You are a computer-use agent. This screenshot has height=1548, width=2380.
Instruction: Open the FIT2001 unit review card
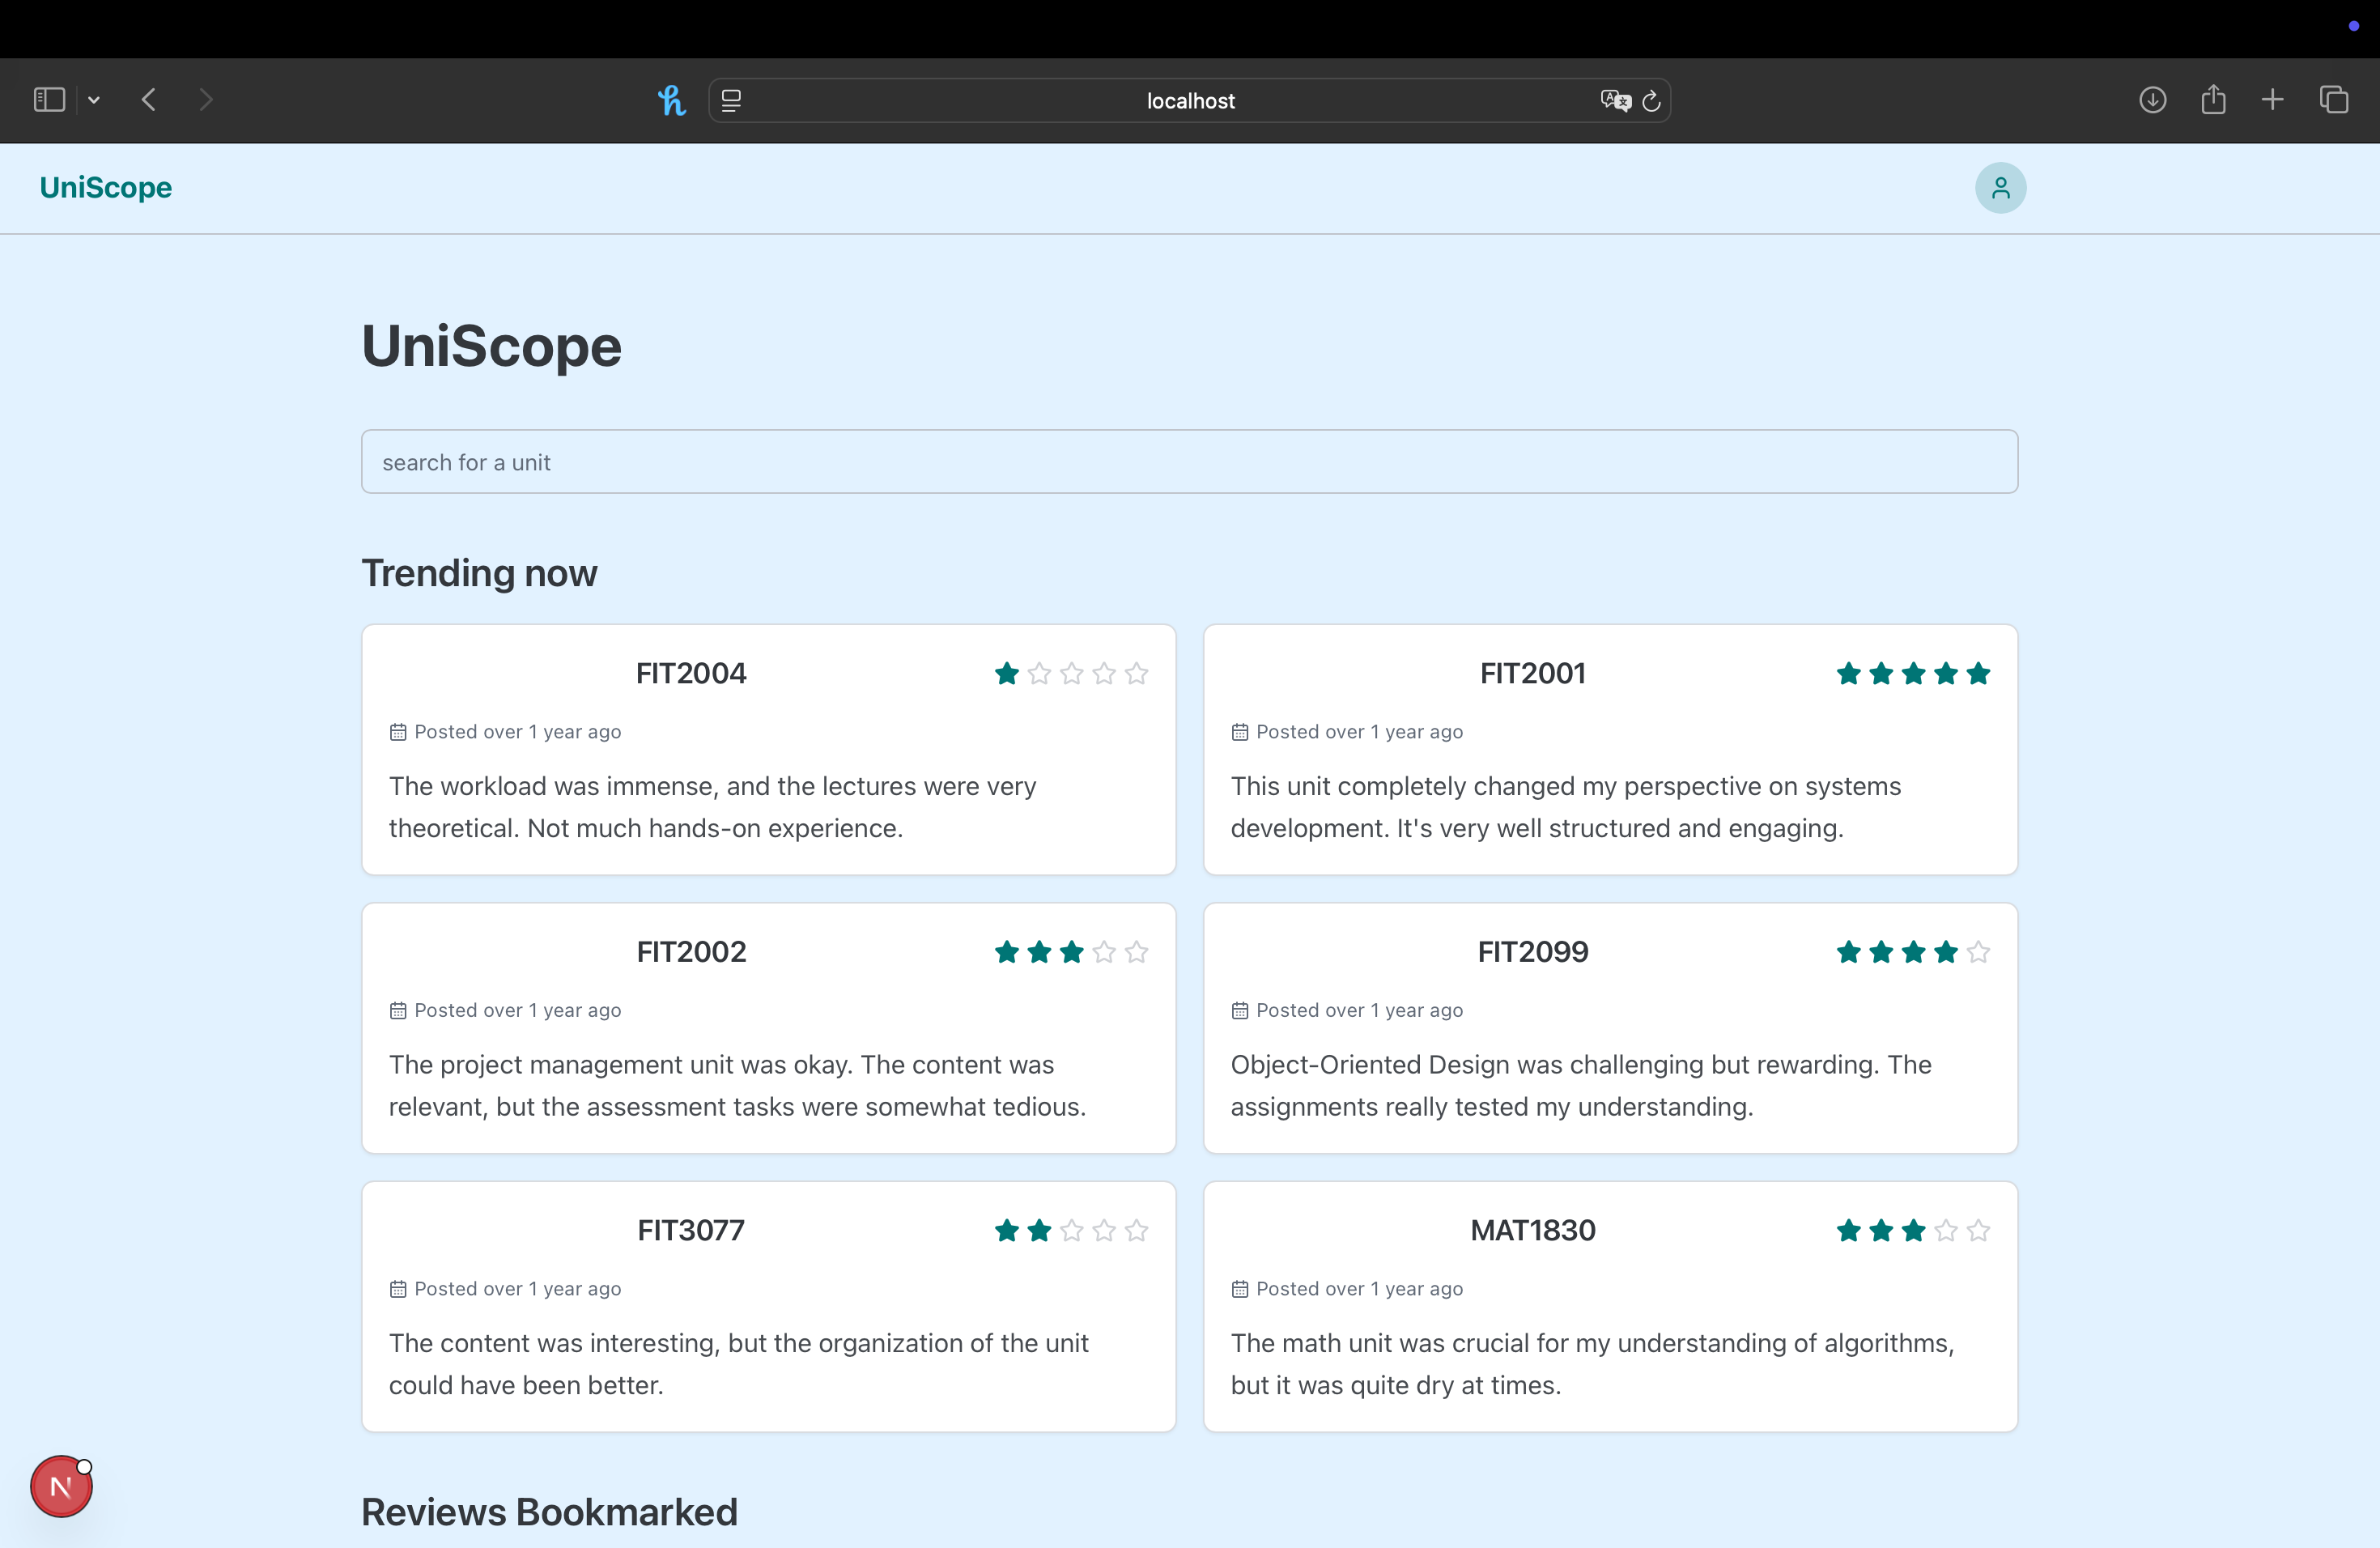pyautogui.click(x=1610, y=750)
